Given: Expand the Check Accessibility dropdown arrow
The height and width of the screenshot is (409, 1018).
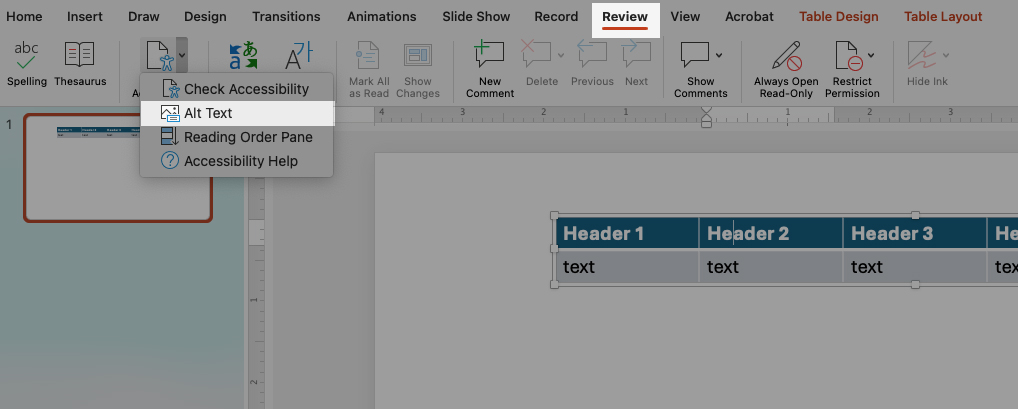Looking at the screenshot, I should click(181, 54).
